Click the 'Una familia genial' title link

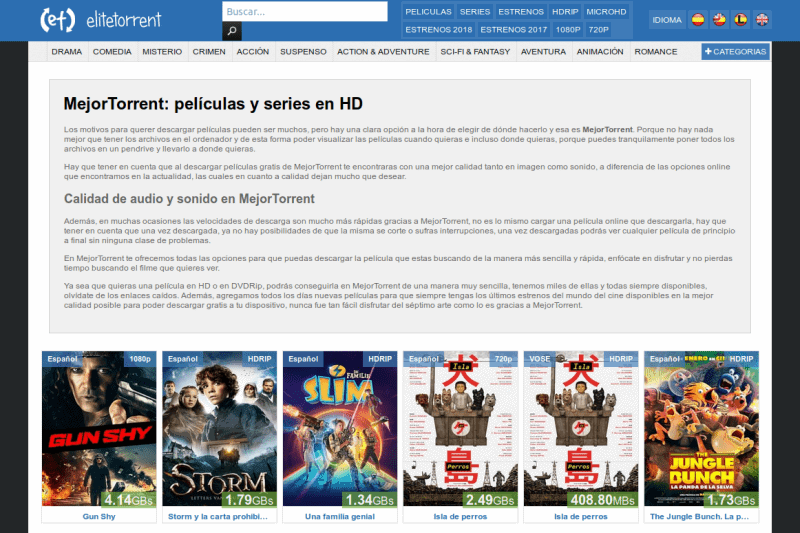tap(340, 516)
